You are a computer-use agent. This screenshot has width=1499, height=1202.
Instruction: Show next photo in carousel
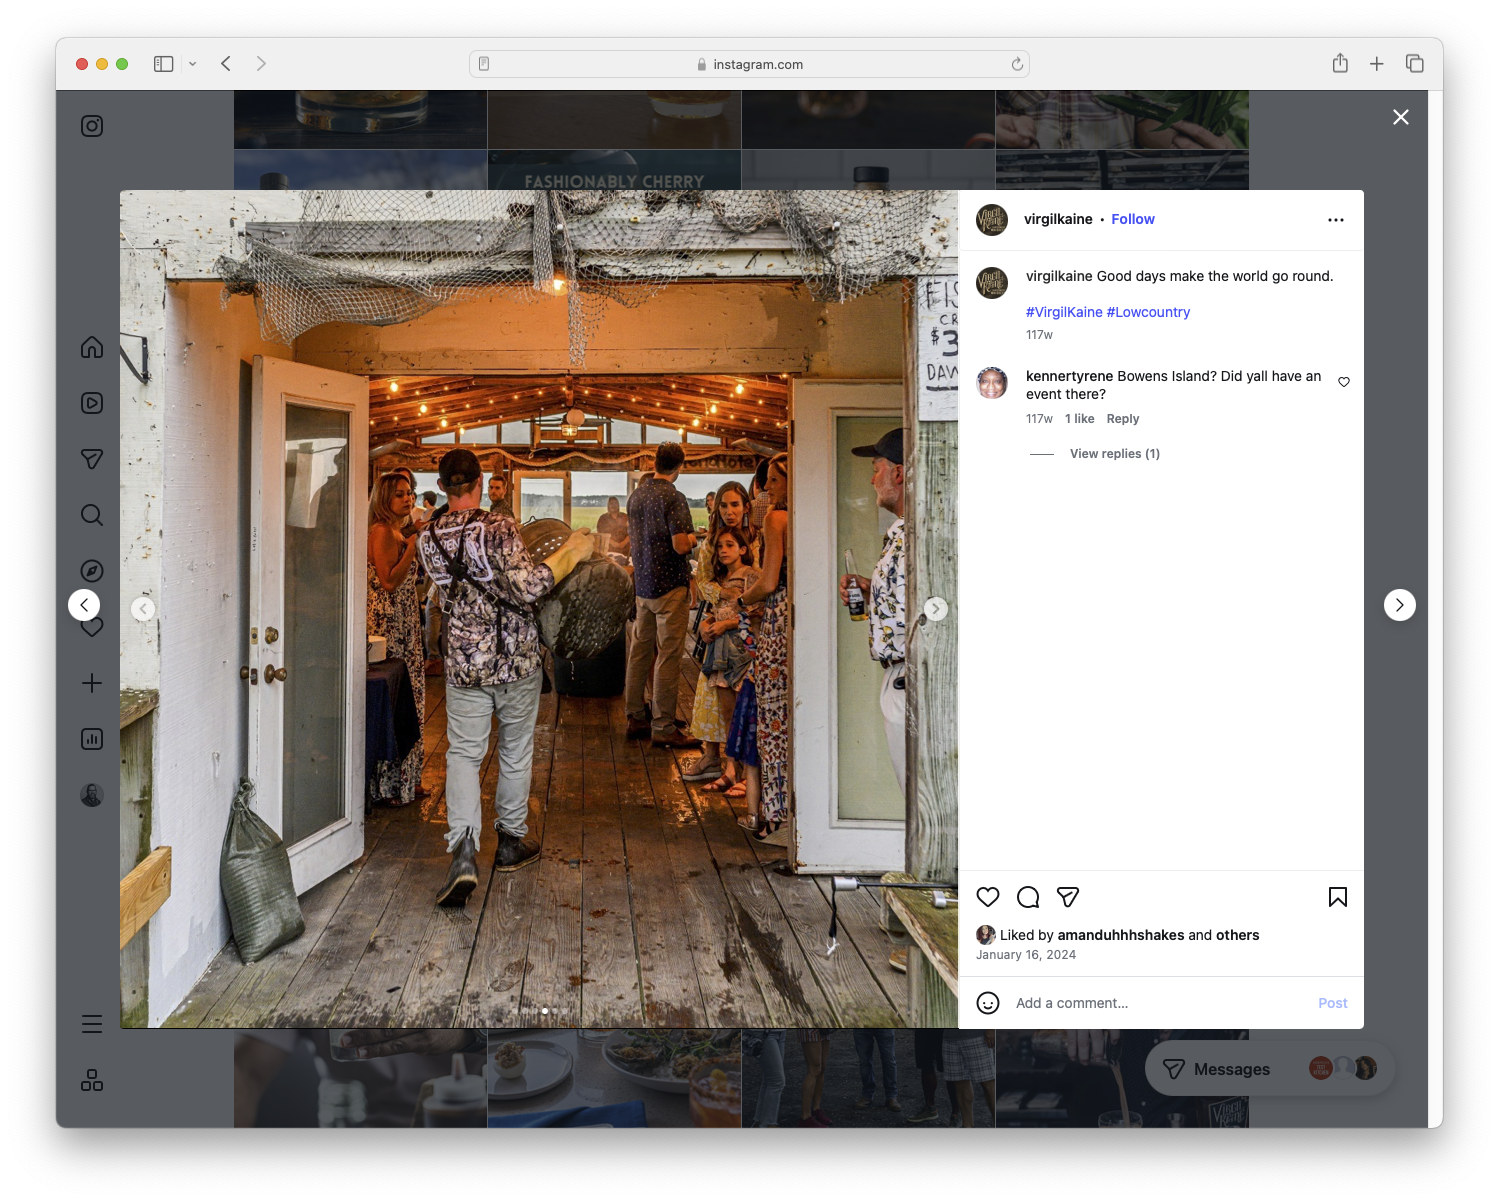[x=935, y=609]
